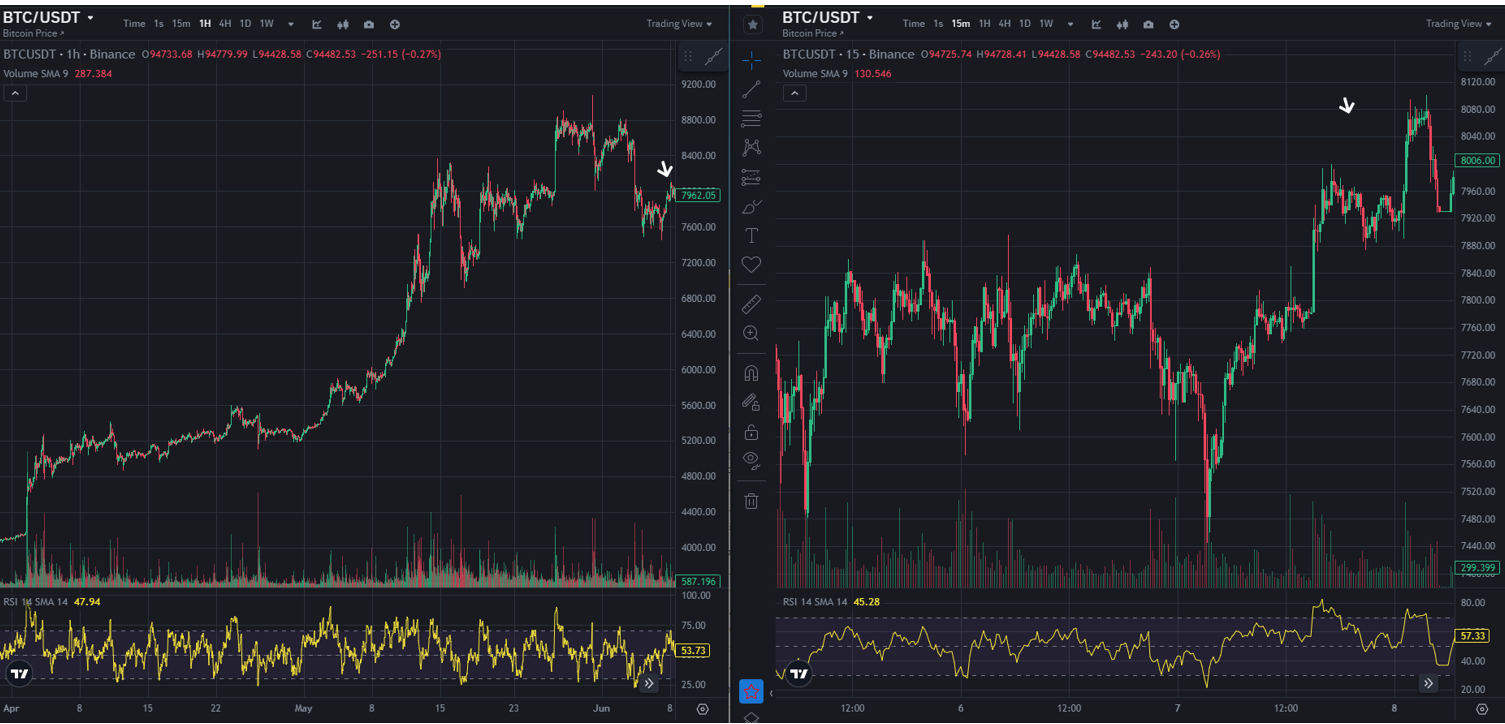Open Bitcoin Price link on left chart
The width and height of the screenshot is (1505, 724).
34,34
